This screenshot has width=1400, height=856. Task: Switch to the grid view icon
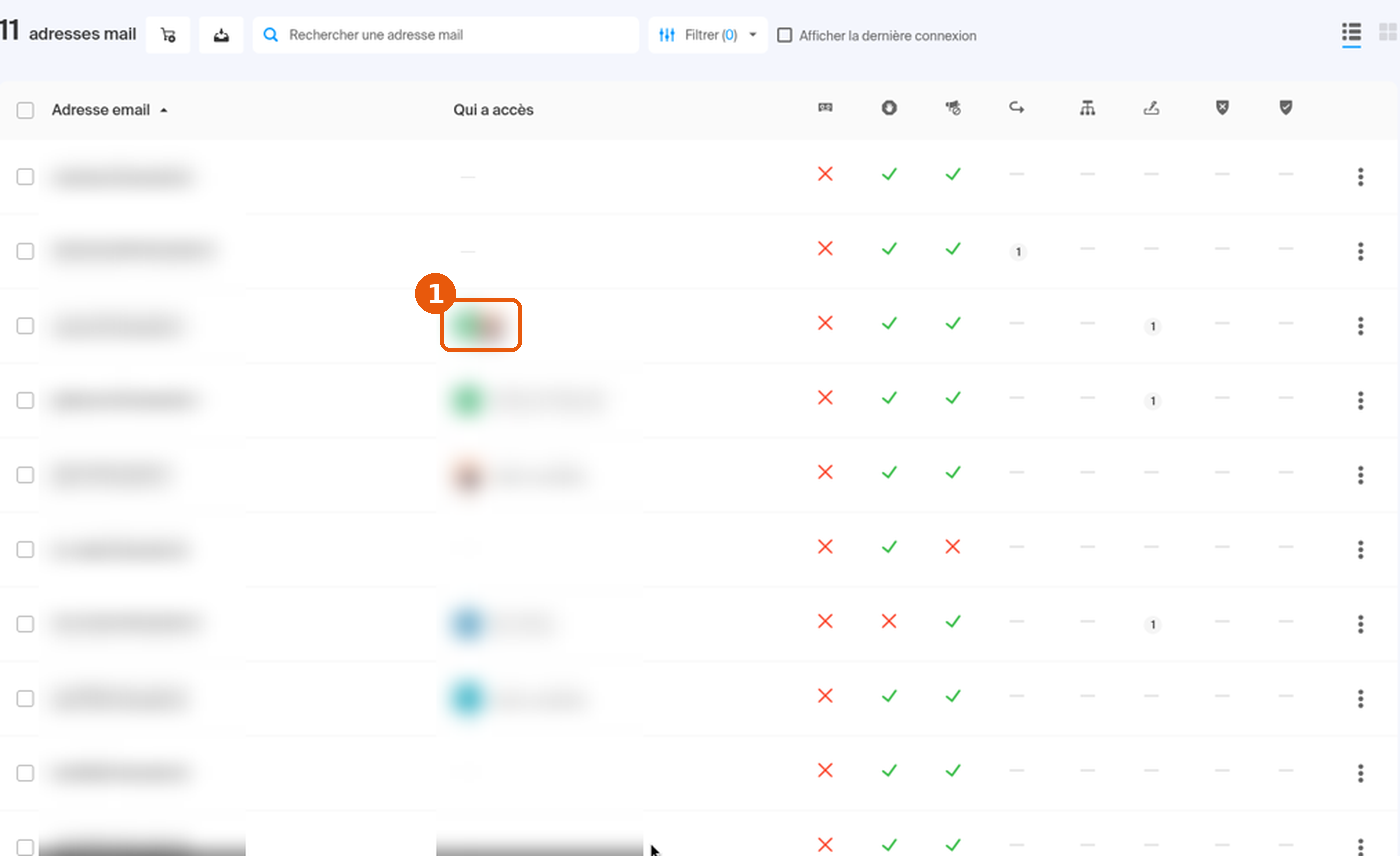tap(1388, 33)
